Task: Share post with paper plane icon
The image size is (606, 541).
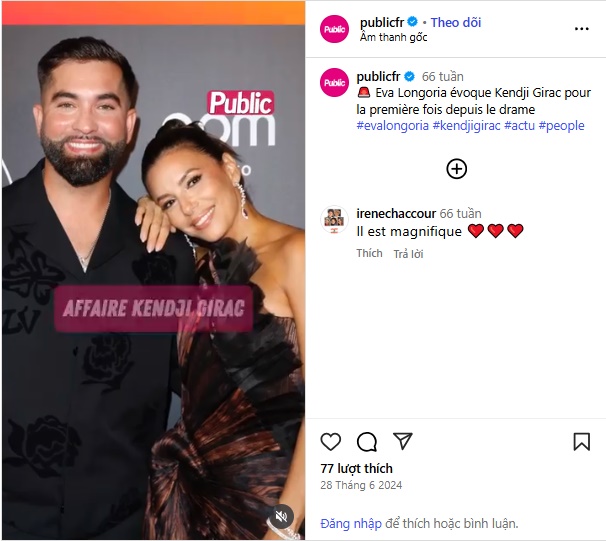Action: (x=403, y=441)
